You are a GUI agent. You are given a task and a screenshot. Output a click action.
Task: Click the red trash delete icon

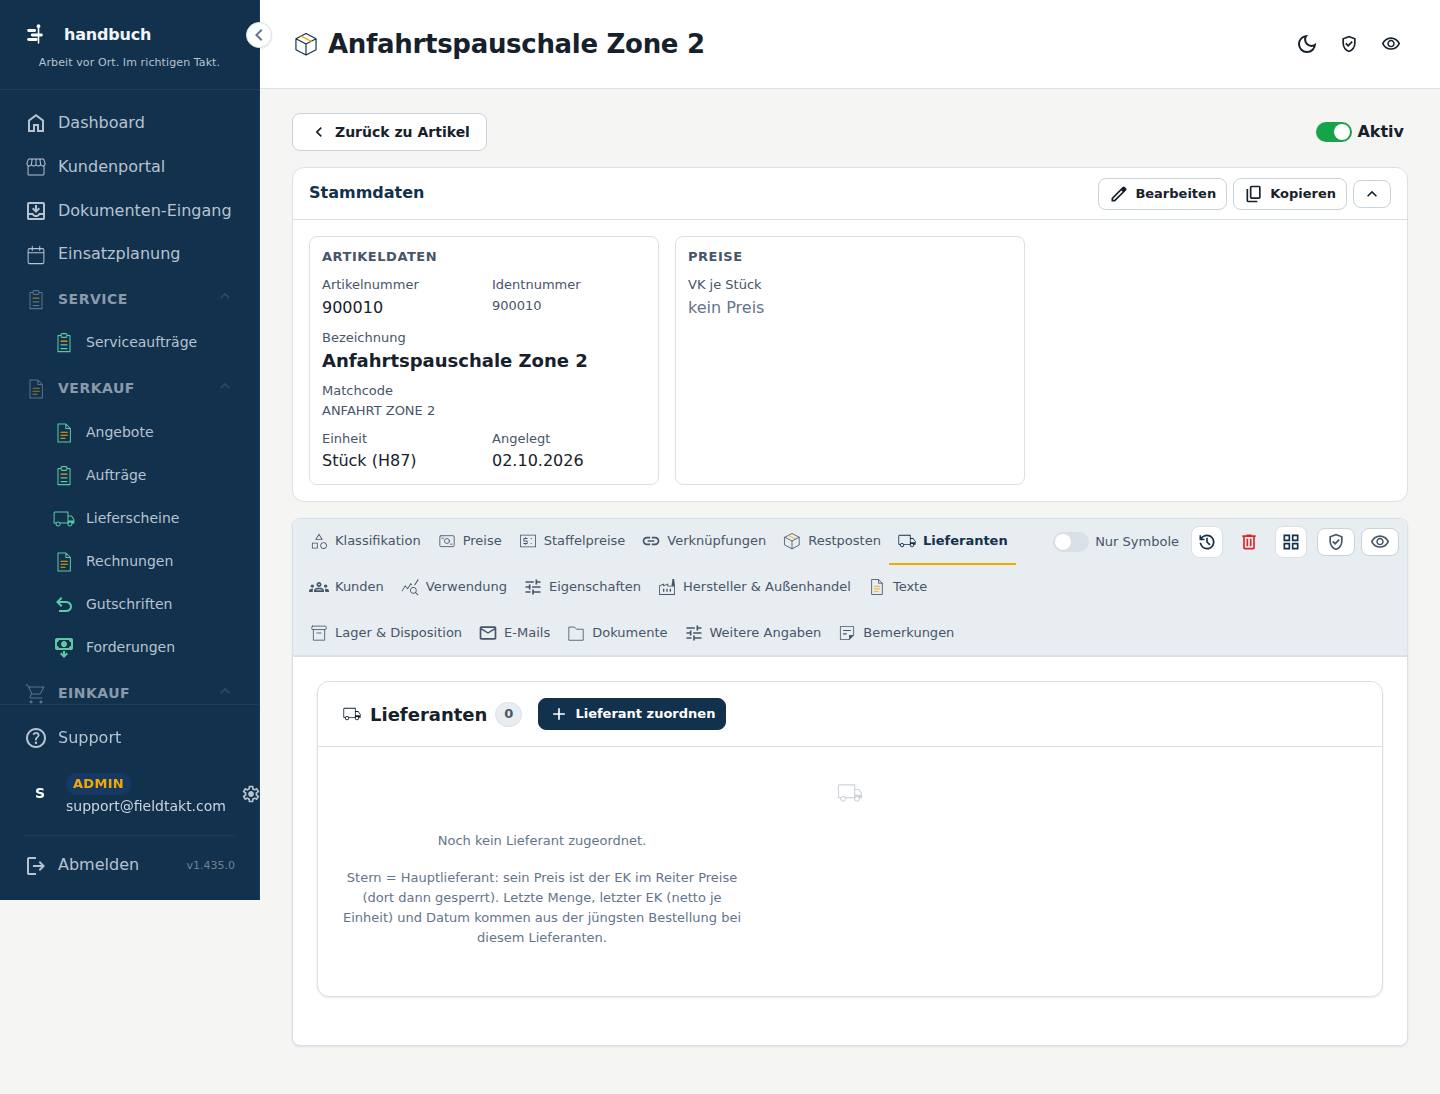click(1249, 542)
